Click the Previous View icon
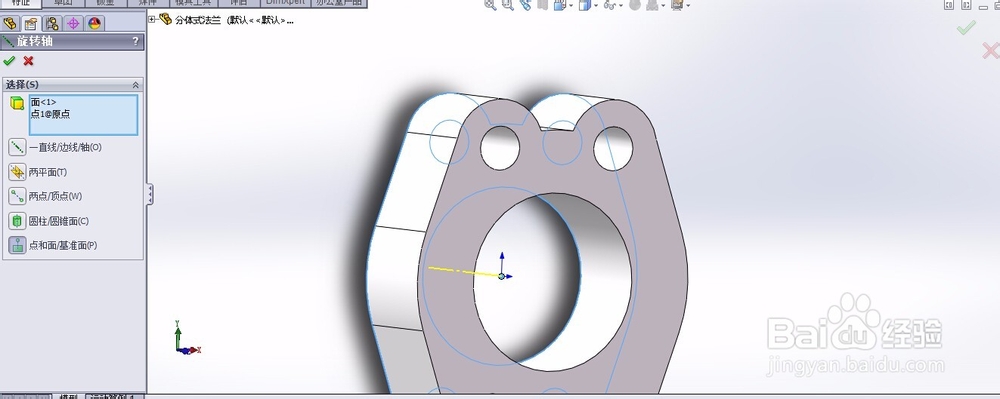Viewport: 1000px width, 399px height. [x=525, y=4]
